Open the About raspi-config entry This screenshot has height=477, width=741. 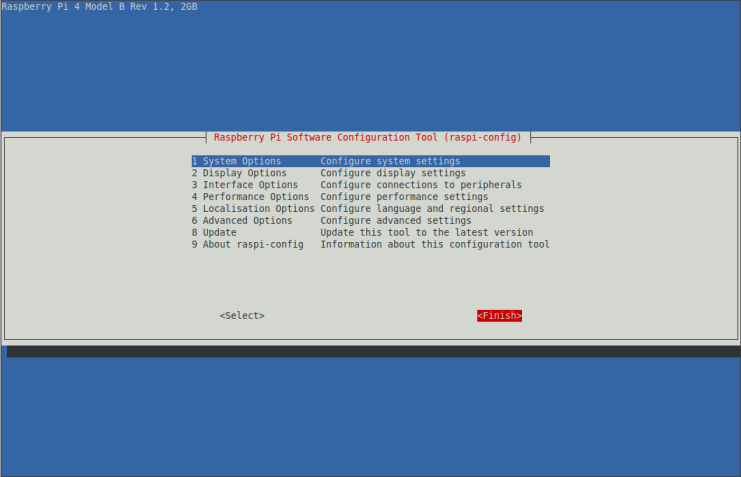tap(248, 245)
